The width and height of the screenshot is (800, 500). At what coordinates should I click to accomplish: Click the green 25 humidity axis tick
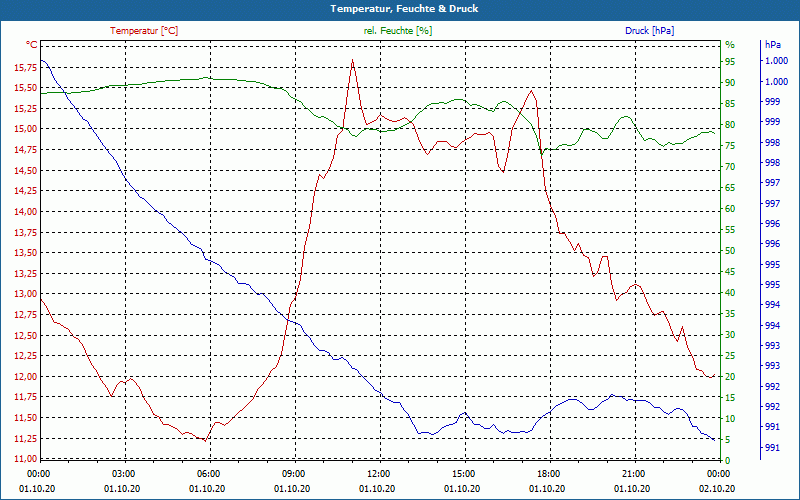pyautogui.click(x=730, y=356)
